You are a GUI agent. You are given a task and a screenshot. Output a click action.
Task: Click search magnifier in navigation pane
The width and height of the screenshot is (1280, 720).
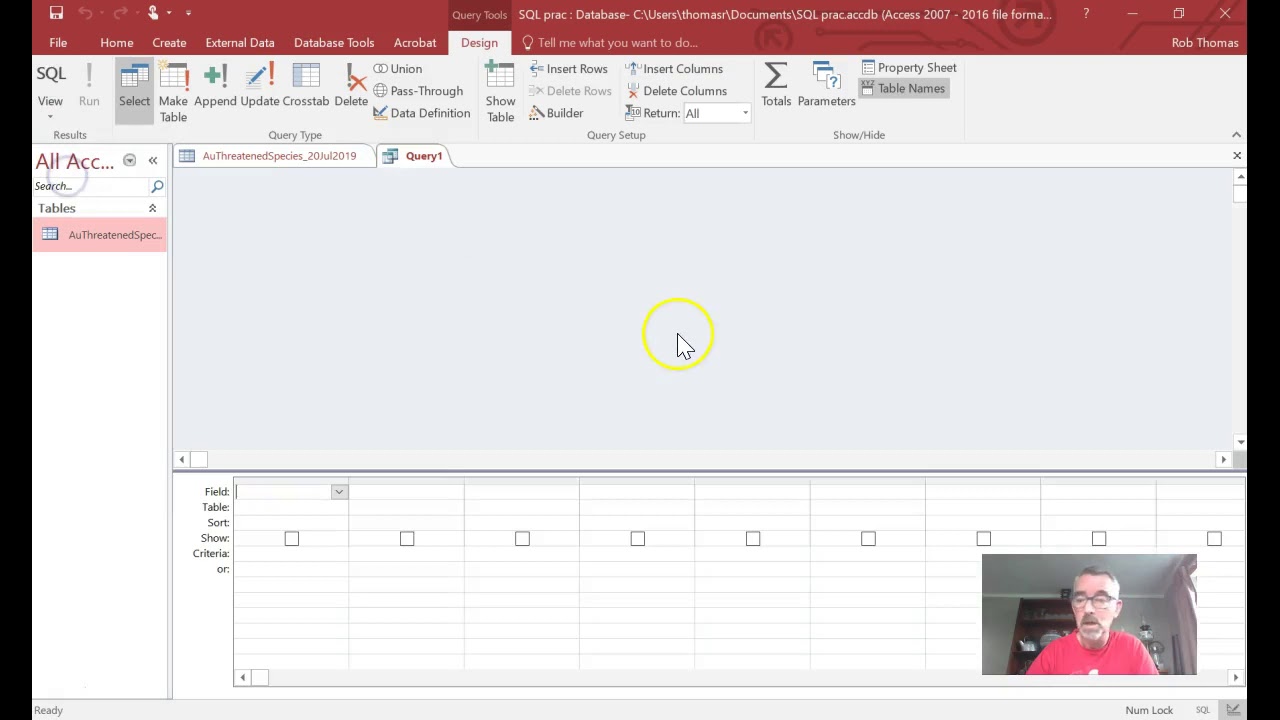(x=157, y=186)
